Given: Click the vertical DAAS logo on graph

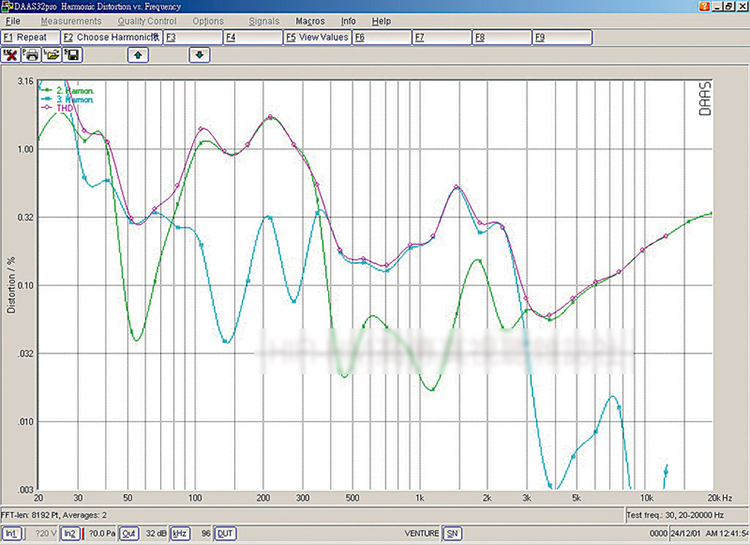Looking at the screenshot, I should click(705, 98).
